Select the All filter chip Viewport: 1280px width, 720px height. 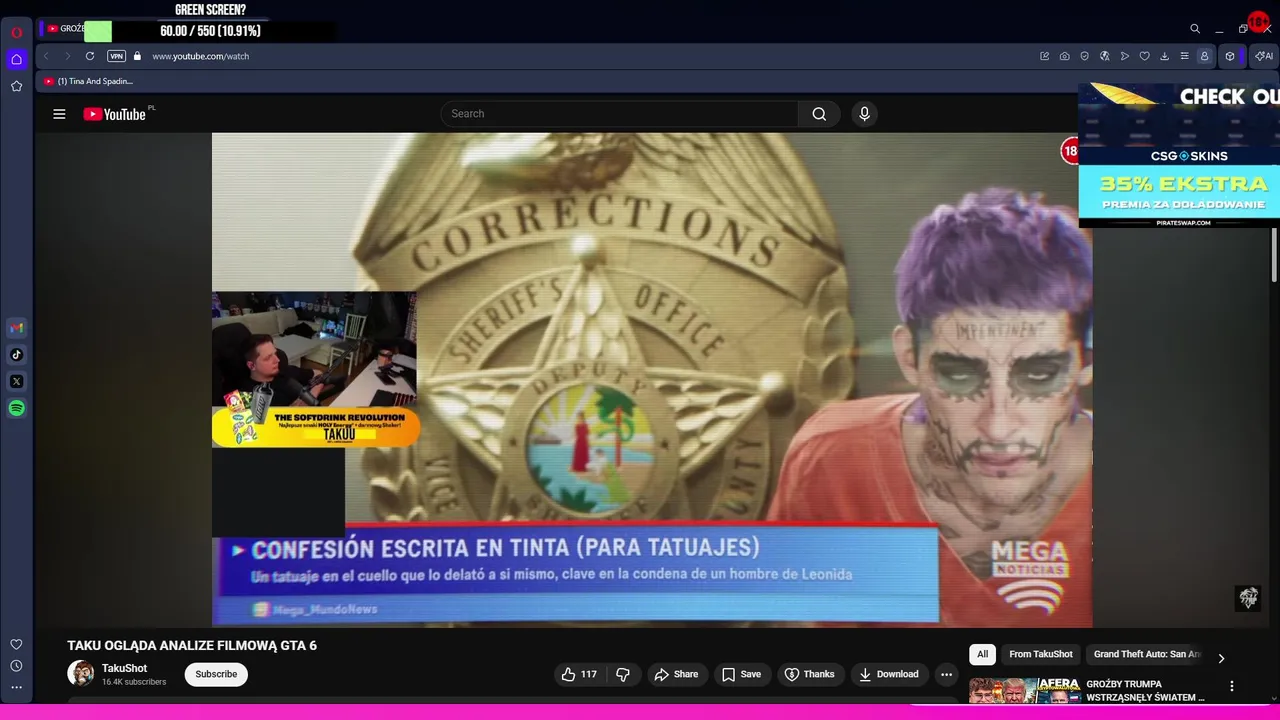[x=982, y=654]
